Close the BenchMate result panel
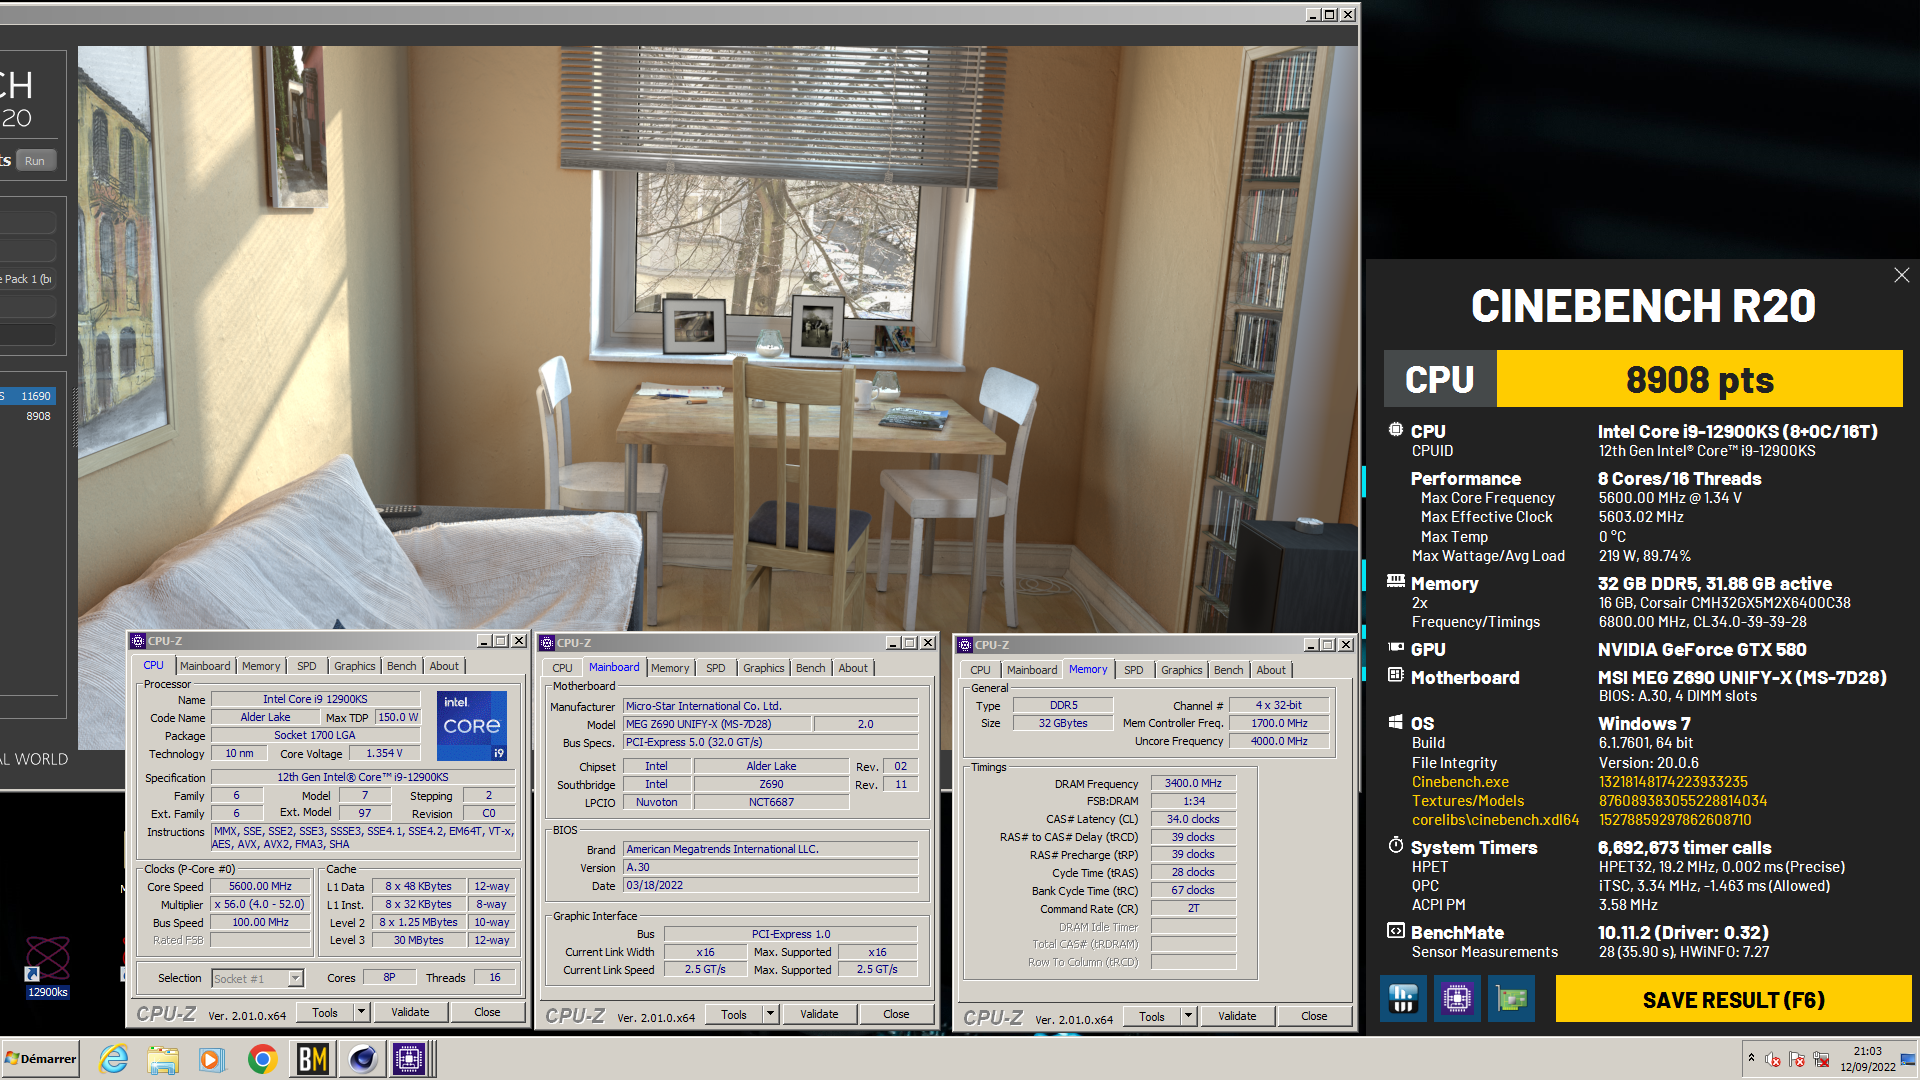The width and height of the screenshot is (1920, 1080). [1901, 275]
